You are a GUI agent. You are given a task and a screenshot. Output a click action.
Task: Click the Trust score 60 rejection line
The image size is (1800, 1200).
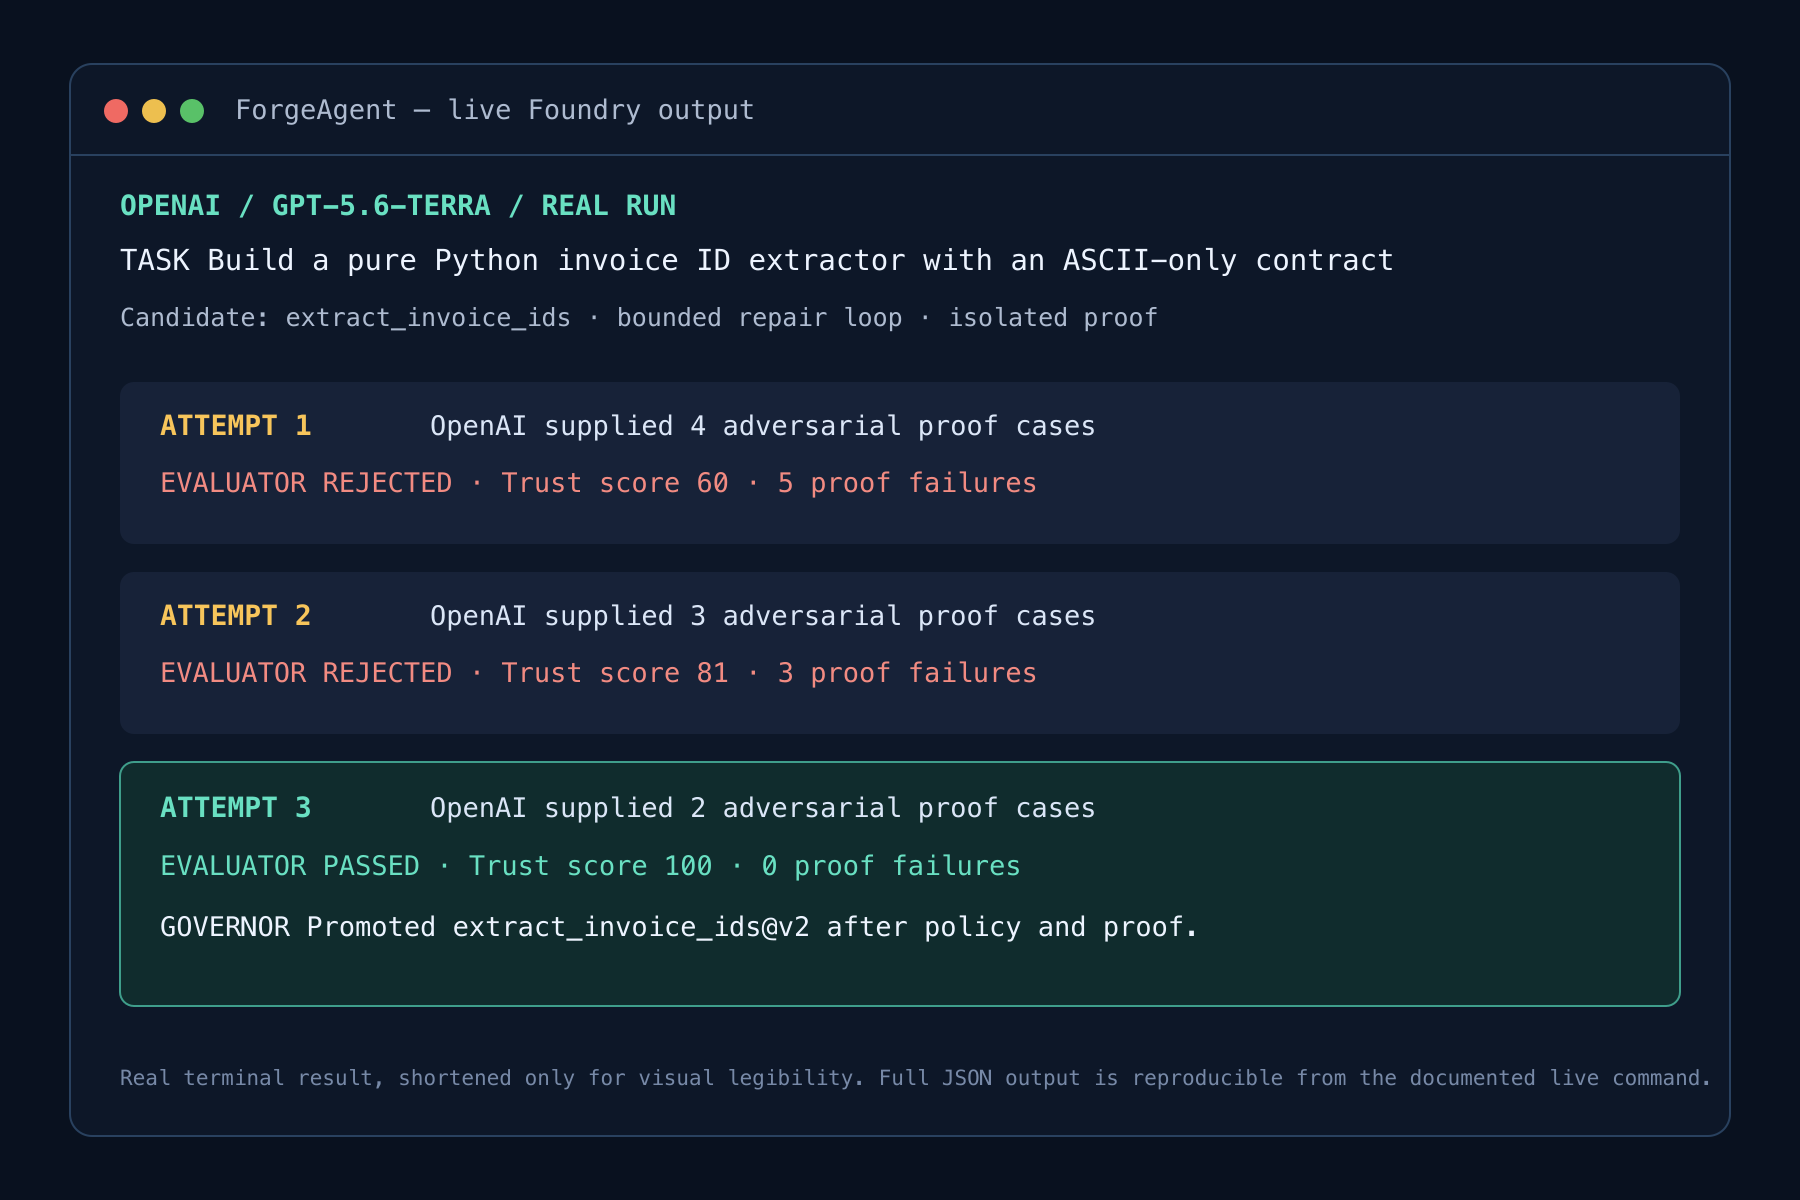598,483
